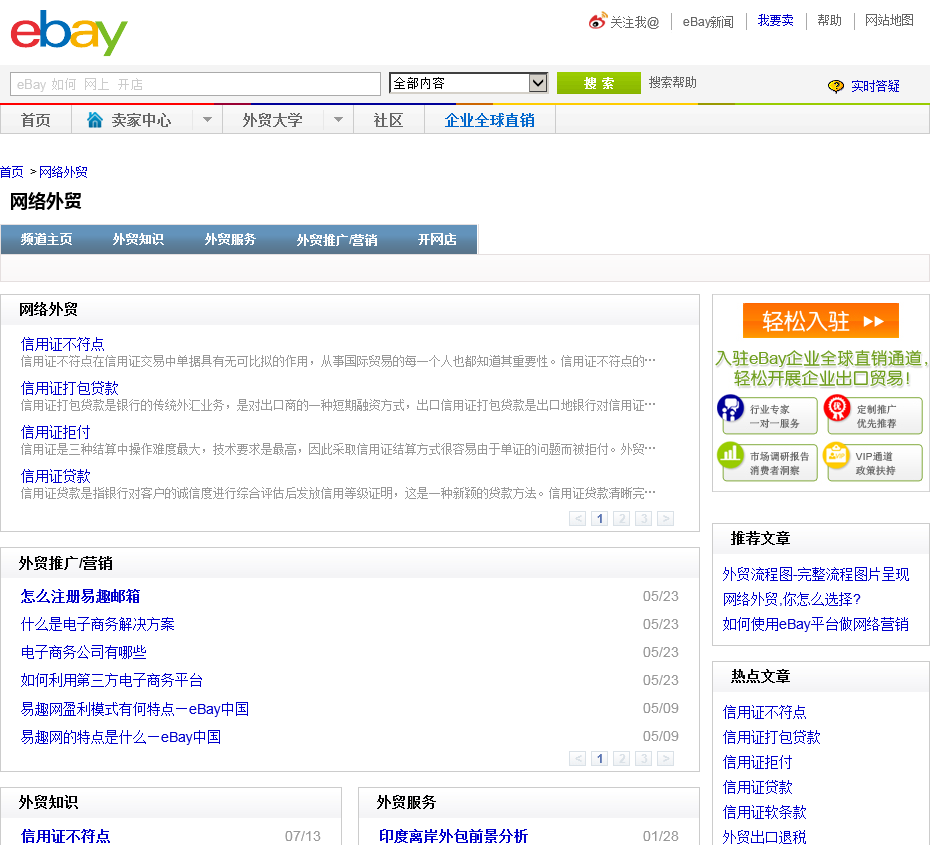Open the eBay新闻 link
930x845 pixels.
tap(708, 22)
